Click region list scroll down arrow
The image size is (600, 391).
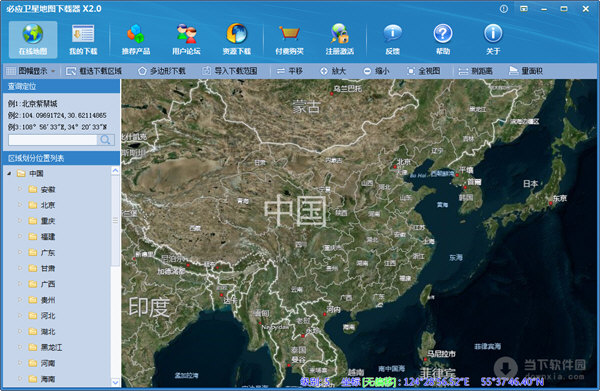point(115,382)
